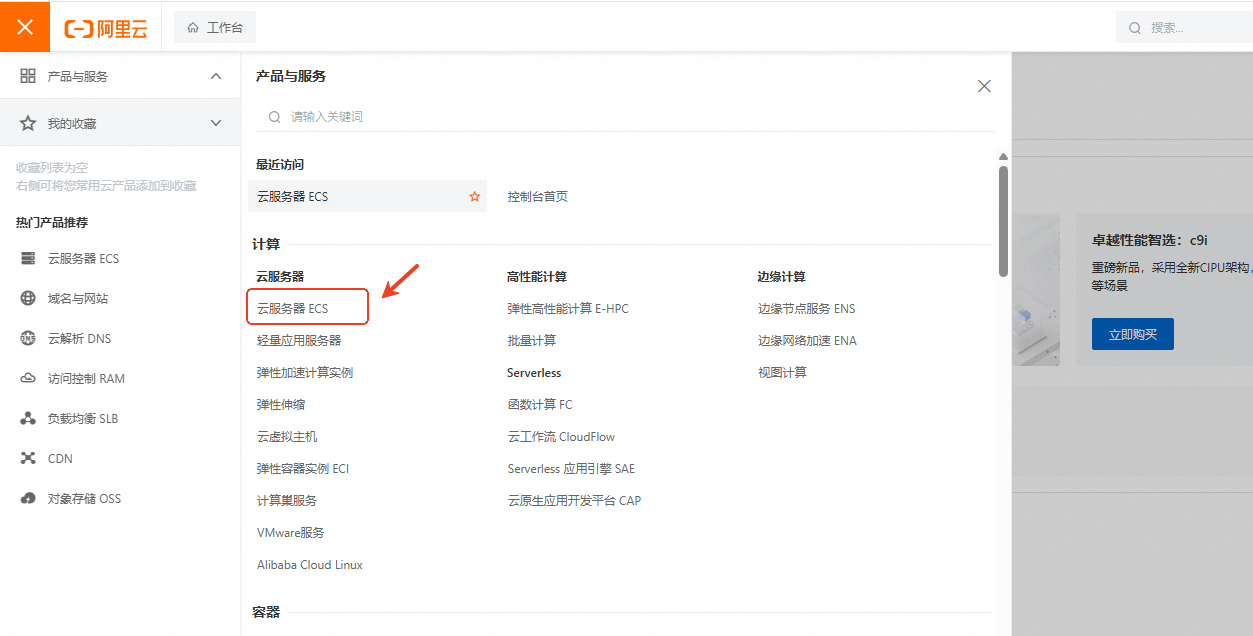This screenshot has width=1253, height=636.
Task: Open 弹性容器实例 ECI
Action: pos(303,469)
